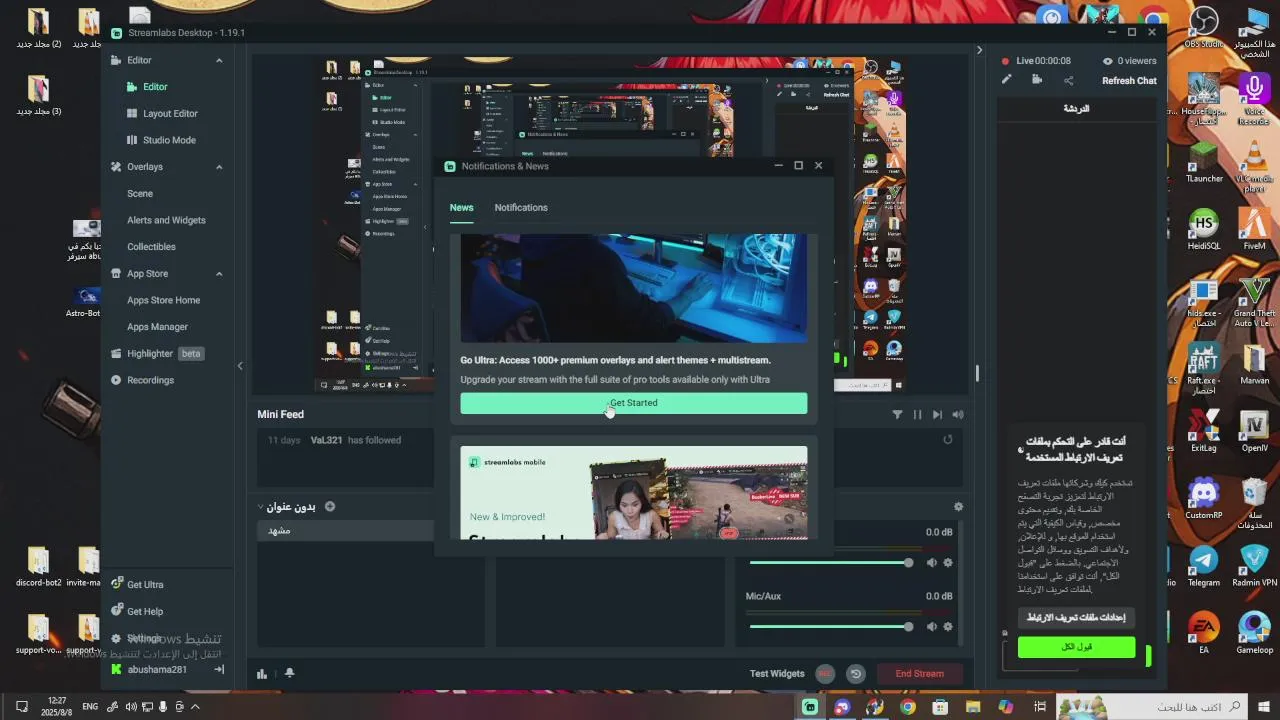
Task: Switch to the News tab
Action: coord(461,208)
